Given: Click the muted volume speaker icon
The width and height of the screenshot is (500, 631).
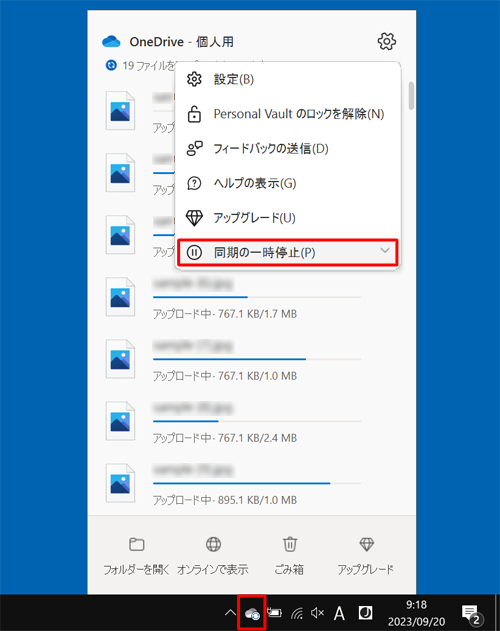Looking at the screenshot, I should tap(318, 613).
